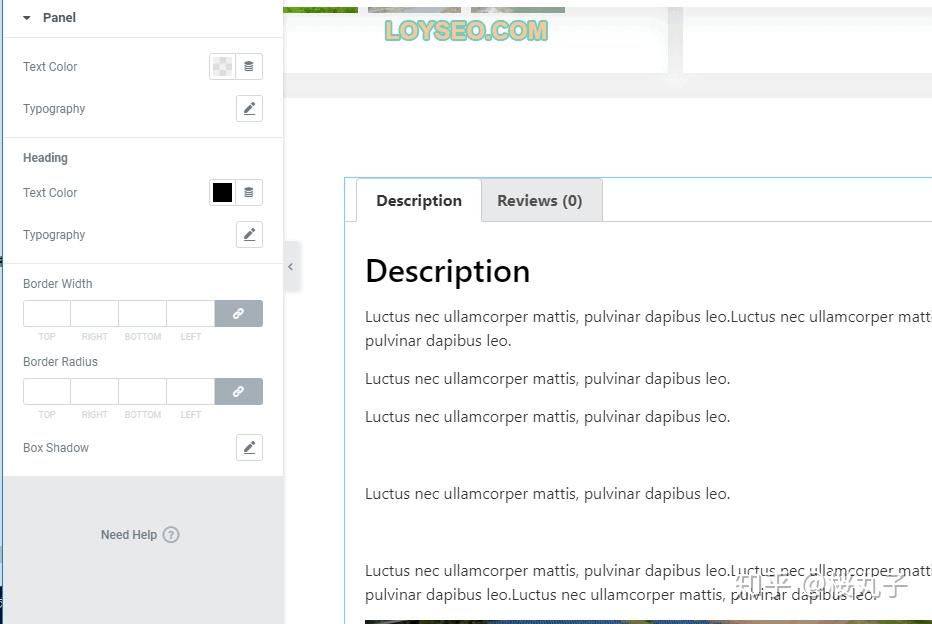
Task: Click the Border Width top field
Action: click(x=47, y=313)
